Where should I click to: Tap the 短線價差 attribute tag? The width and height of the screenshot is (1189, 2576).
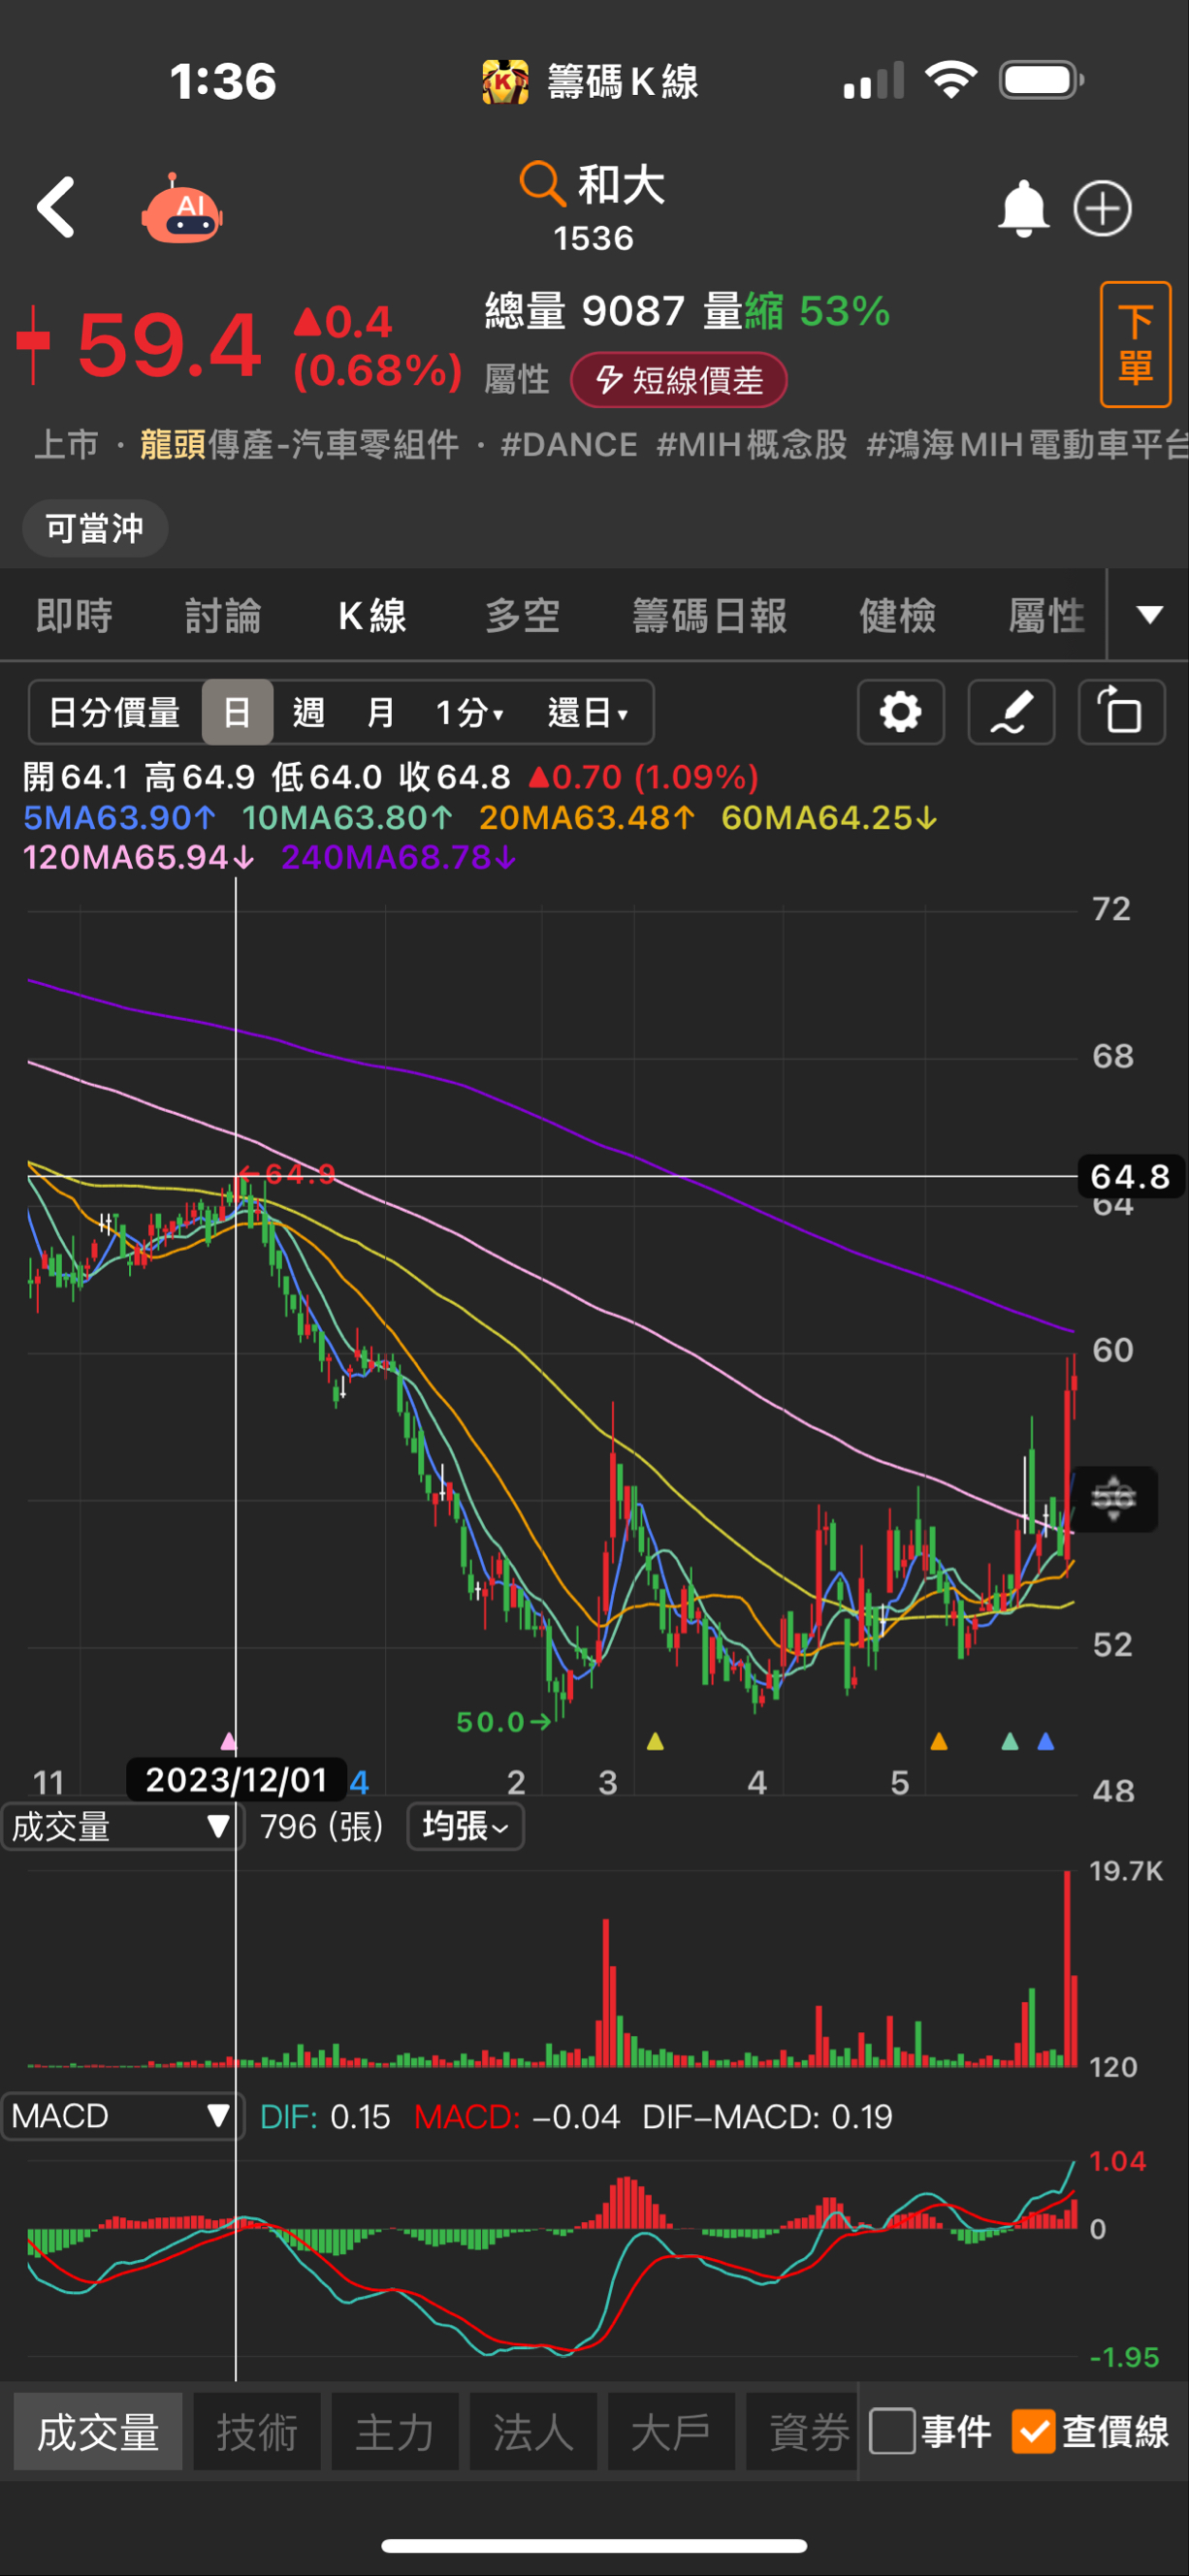(679, 381)
